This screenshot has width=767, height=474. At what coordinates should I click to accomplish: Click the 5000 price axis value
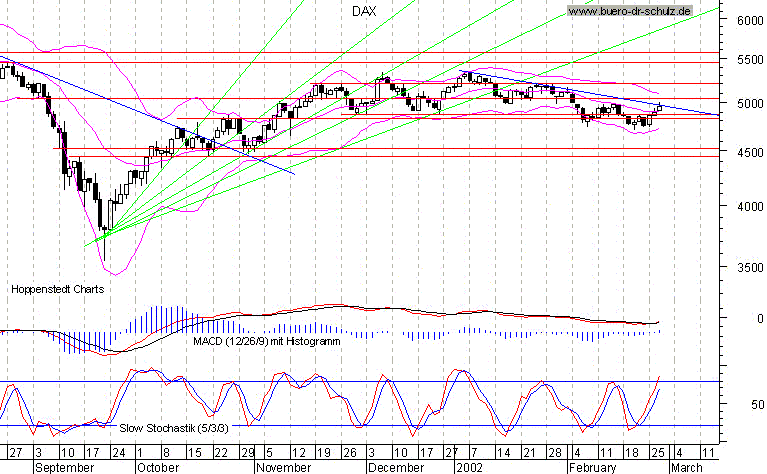[x=750, y=104]
